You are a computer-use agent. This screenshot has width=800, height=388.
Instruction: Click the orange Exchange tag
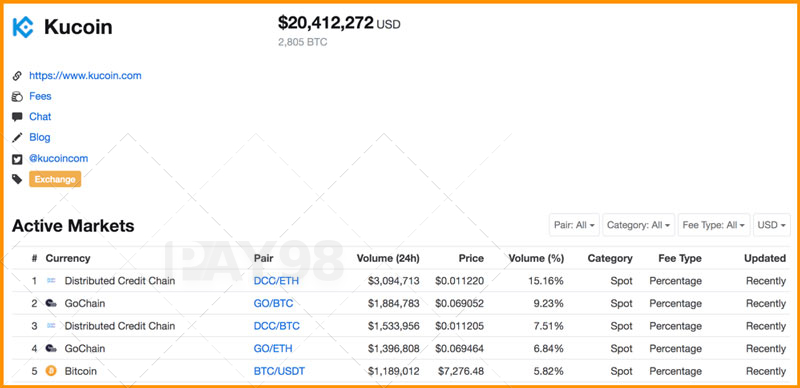point(55,179)
